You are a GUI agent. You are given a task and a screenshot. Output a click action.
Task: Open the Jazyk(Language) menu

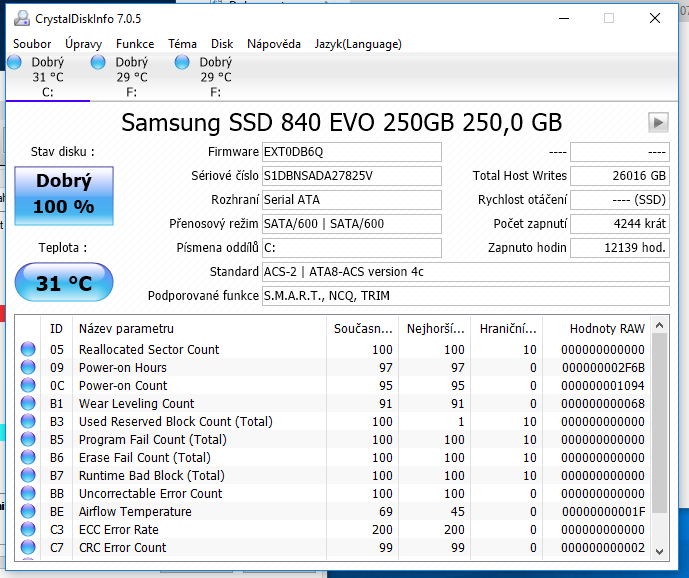(358, 44)
